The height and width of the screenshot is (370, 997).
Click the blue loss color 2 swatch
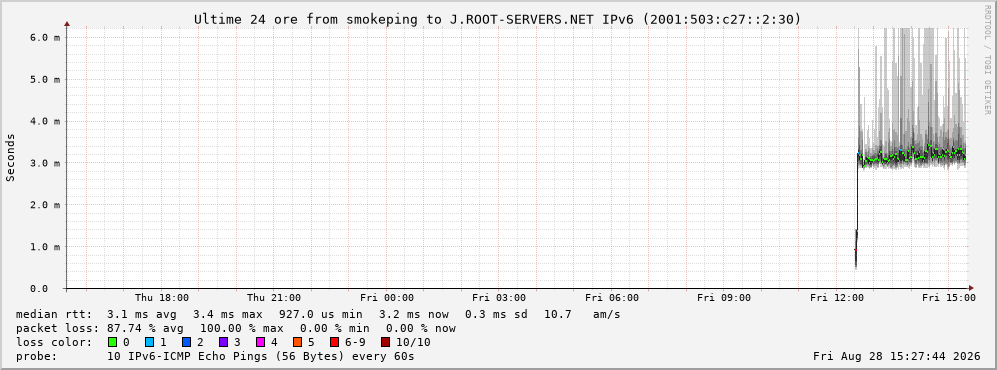(x=186, y=342)
